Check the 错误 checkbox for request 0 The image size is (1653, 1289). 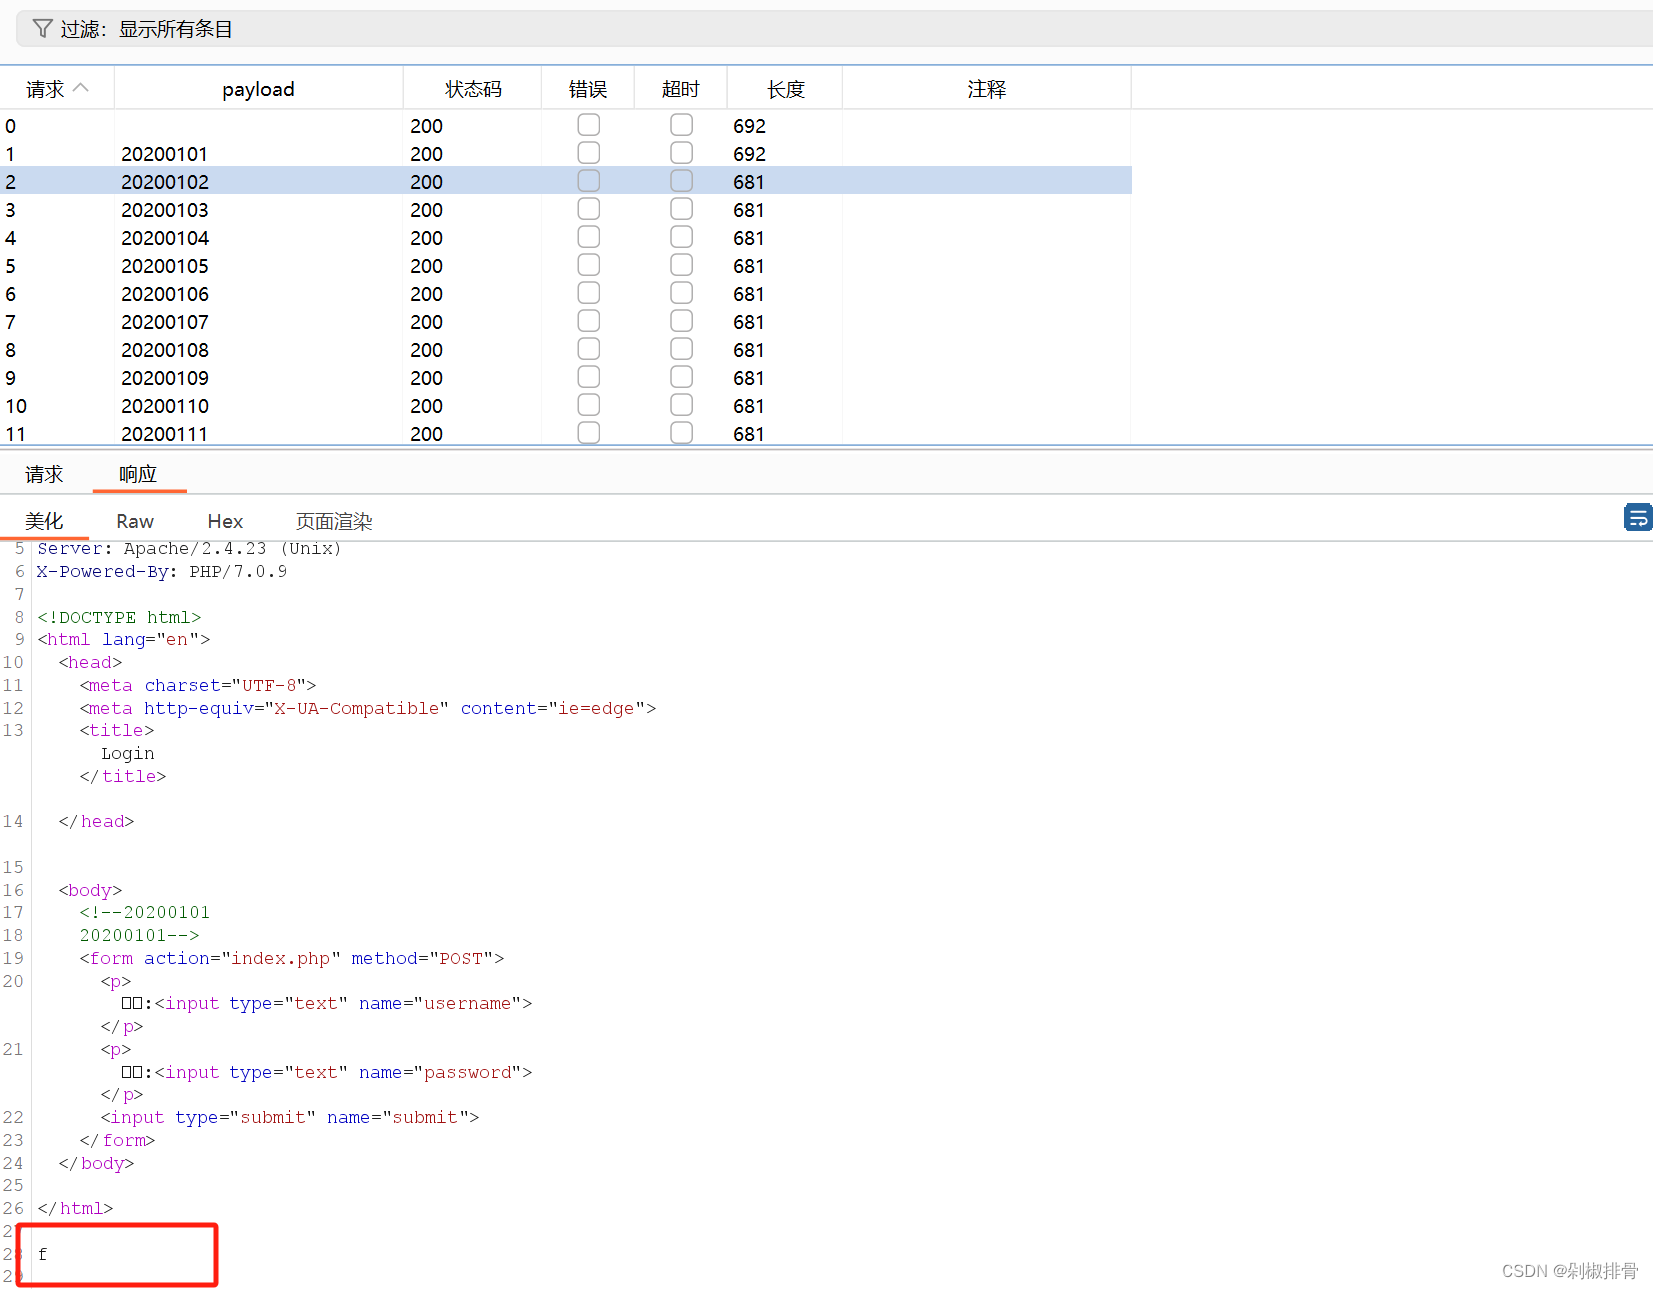588,124
